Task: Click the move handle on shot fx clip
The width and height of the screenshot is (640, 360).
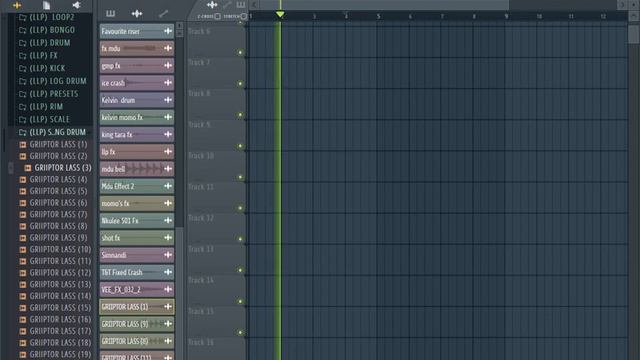Action: click(168, 238)
